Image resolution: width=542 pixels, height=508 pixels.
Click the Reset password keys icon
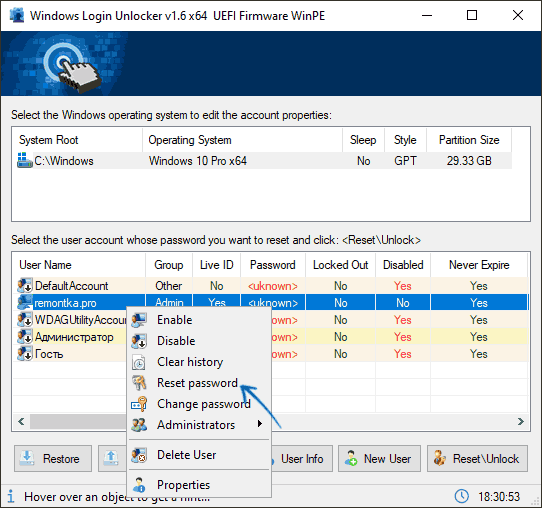[x=139, y=383]
